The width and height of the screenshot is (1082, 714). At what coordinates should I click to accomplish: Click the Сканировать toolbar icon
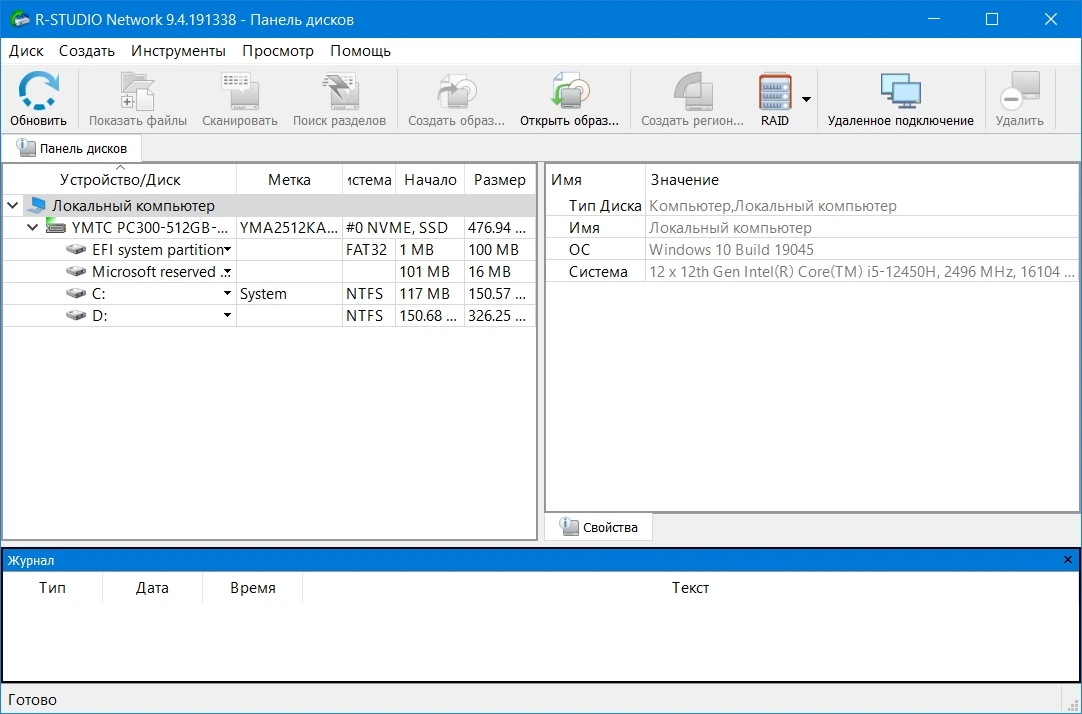click(x=239, y=90)
